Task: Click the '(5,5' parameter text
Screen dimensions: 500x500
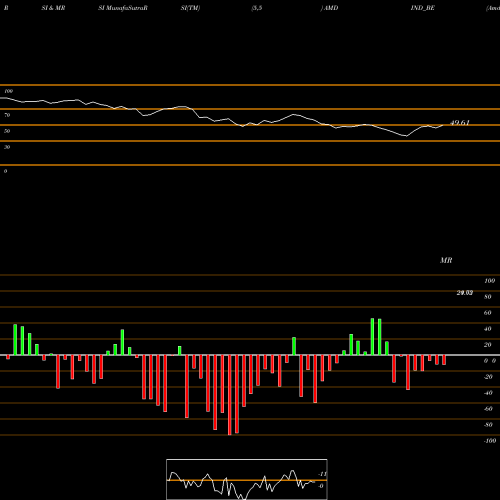Action: point(257,8)
